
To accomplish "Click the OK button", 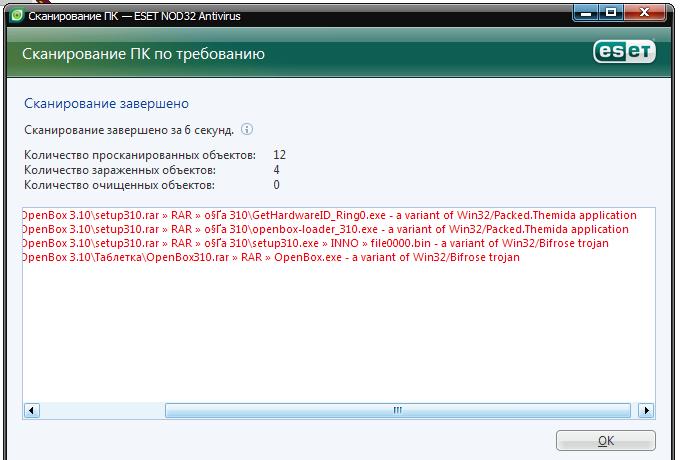I will (605, 440).
